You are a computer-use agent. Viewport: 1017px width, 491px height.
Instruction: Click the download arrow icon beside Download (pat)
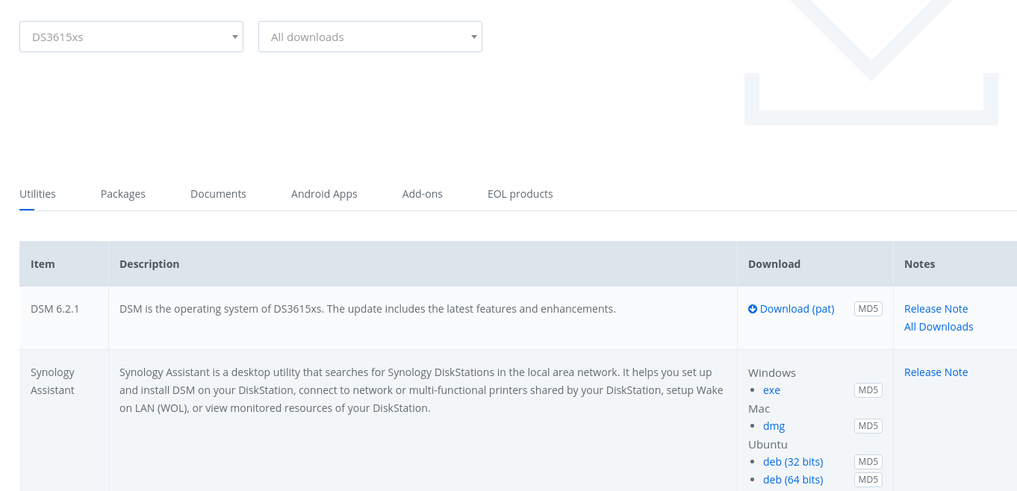pyautogui.click(x=752, y=309)
